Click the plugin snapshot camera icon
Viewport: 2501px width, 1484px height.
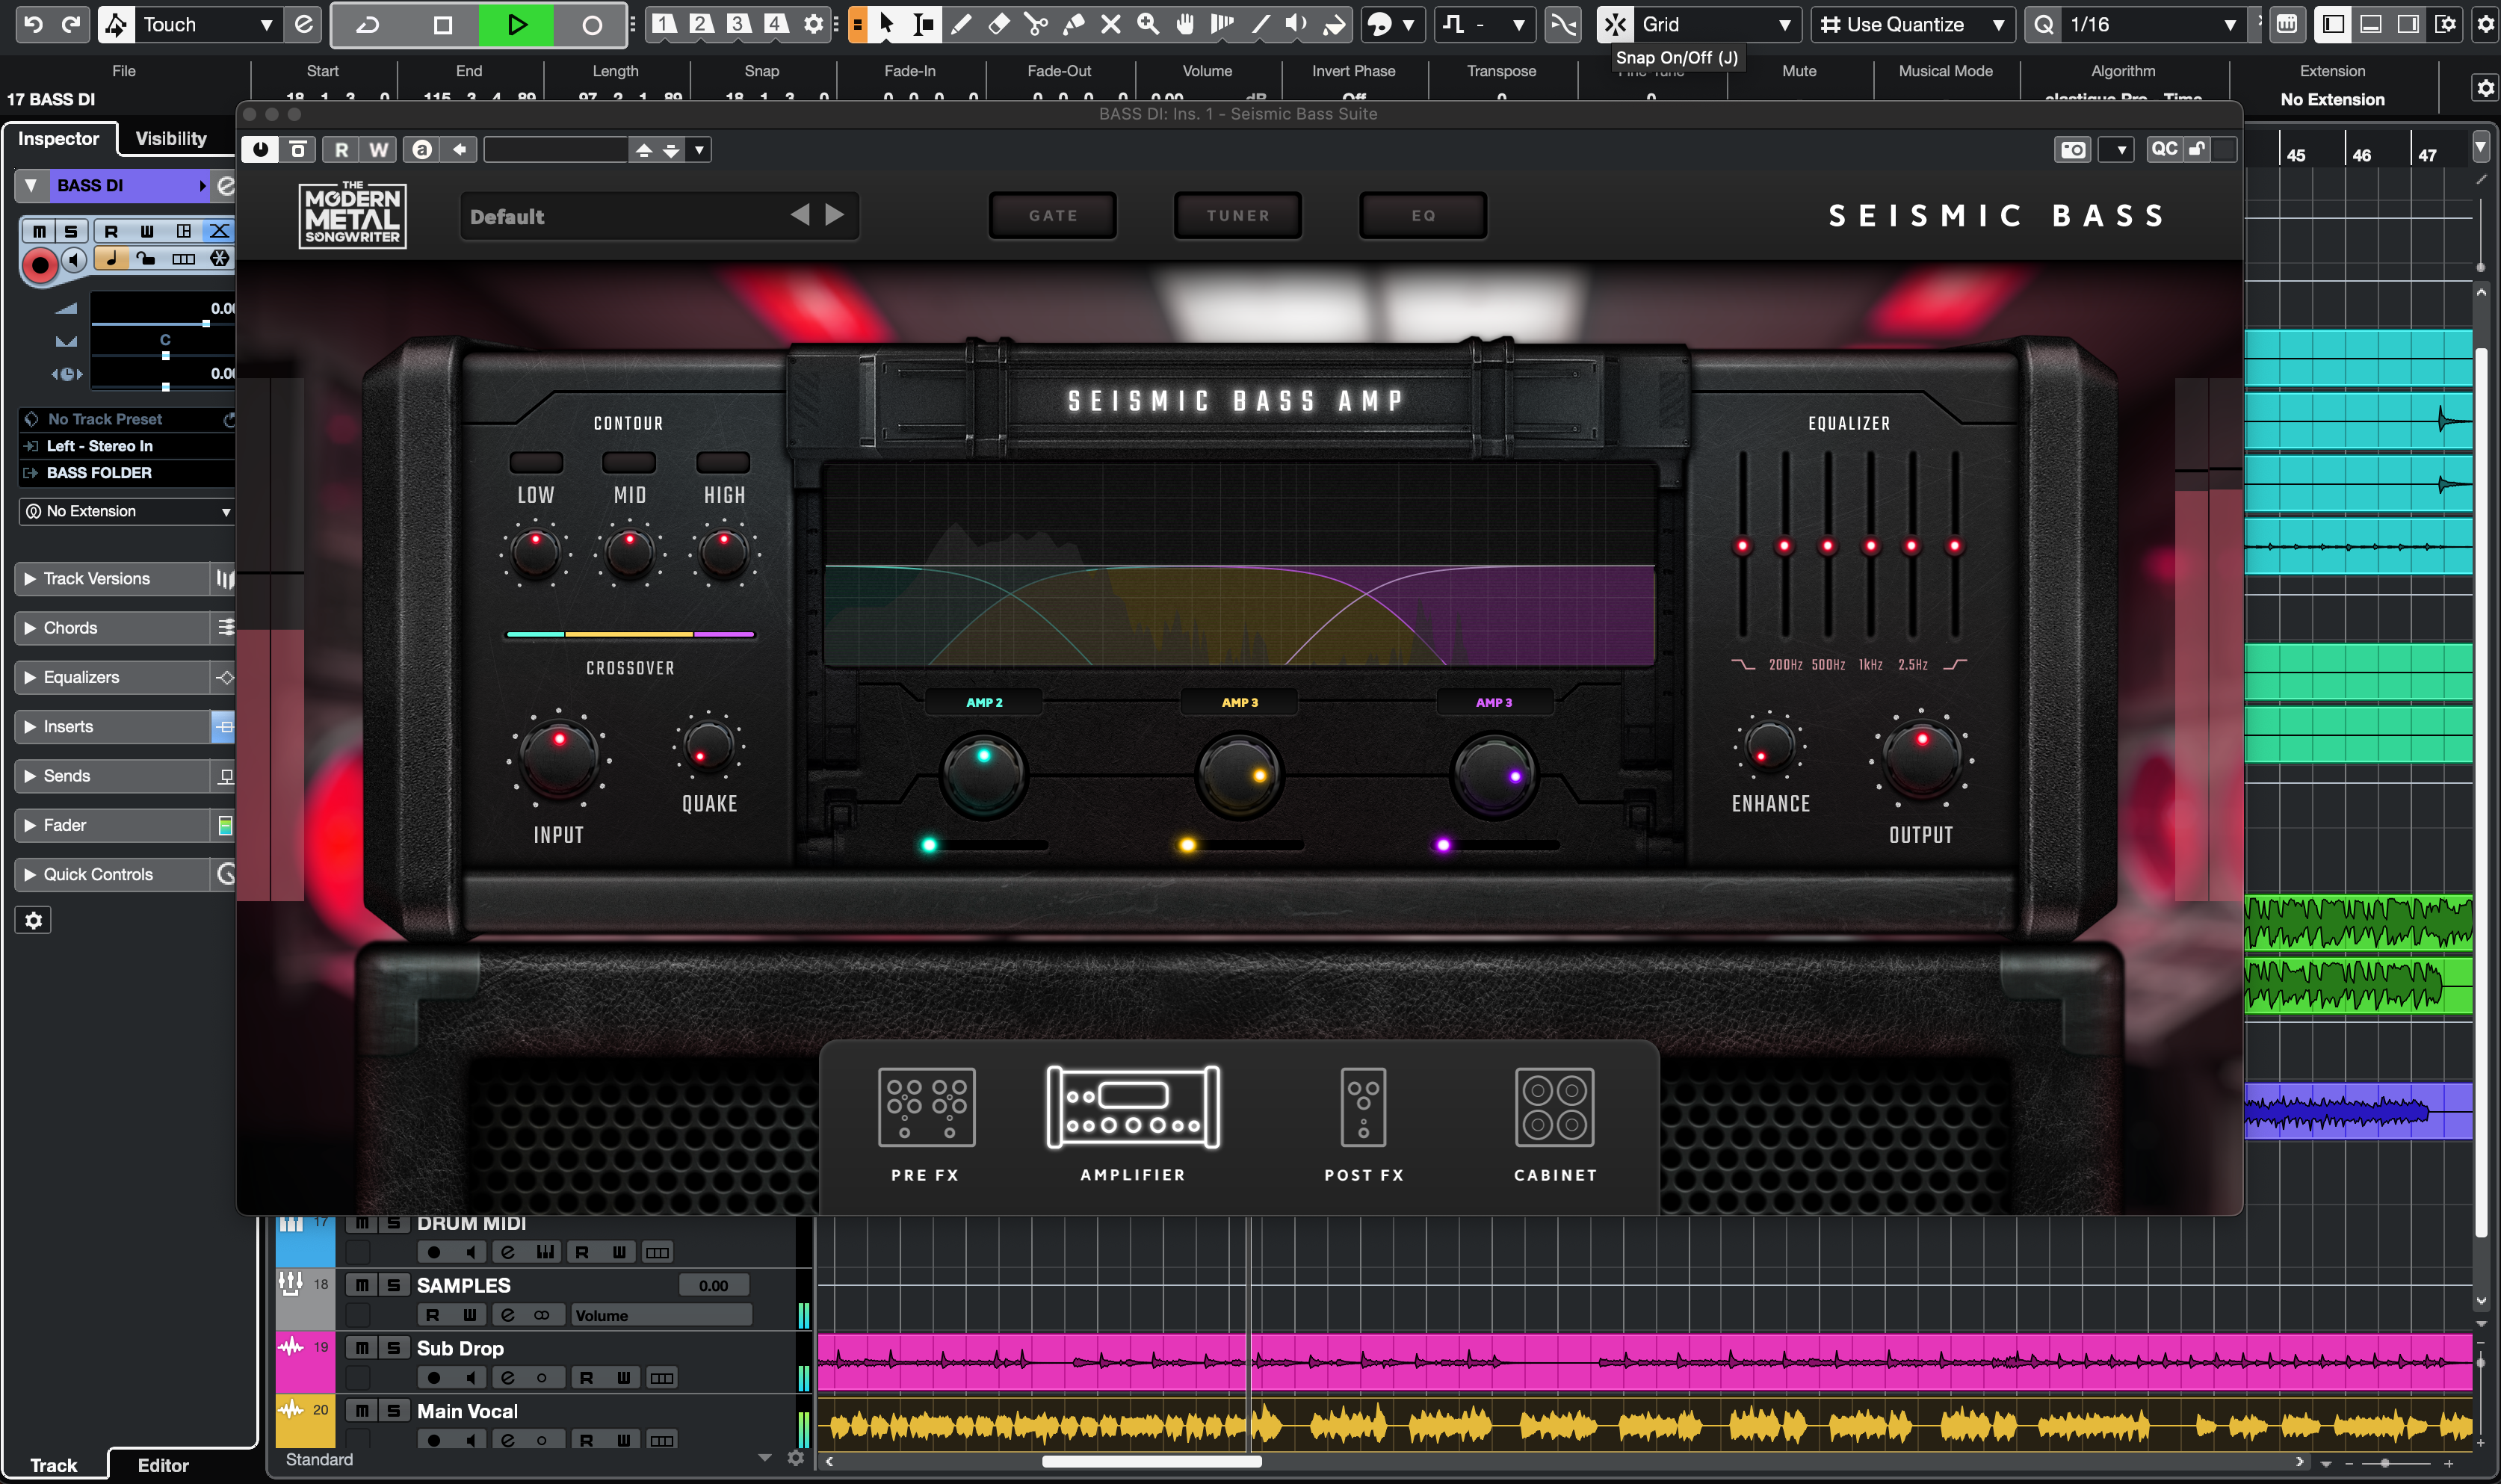click(2073, 150)
